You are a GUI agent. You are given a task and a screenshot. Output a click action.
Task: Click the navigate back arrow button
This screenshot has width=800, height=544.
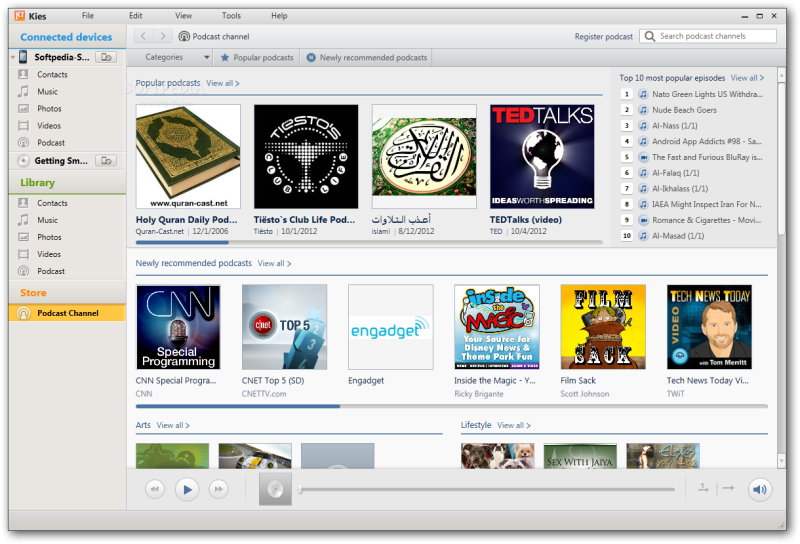145,36
